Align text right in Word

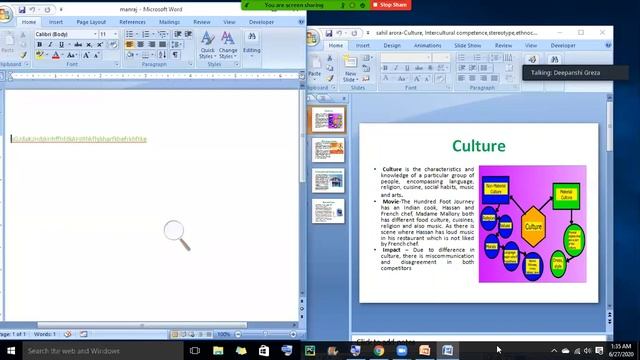(x=152, y=44)
